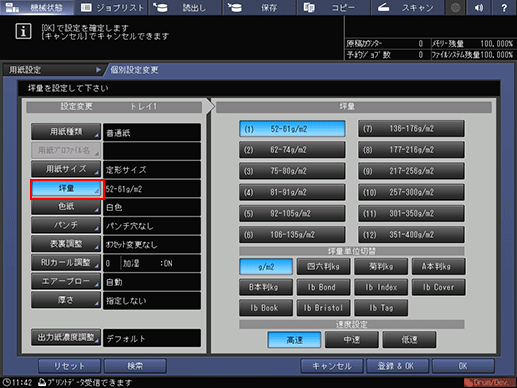Open the 出力紙濃度調整 density adjustment setting
This screenshot has width=517, height=388.
click(x=66, y=337)
